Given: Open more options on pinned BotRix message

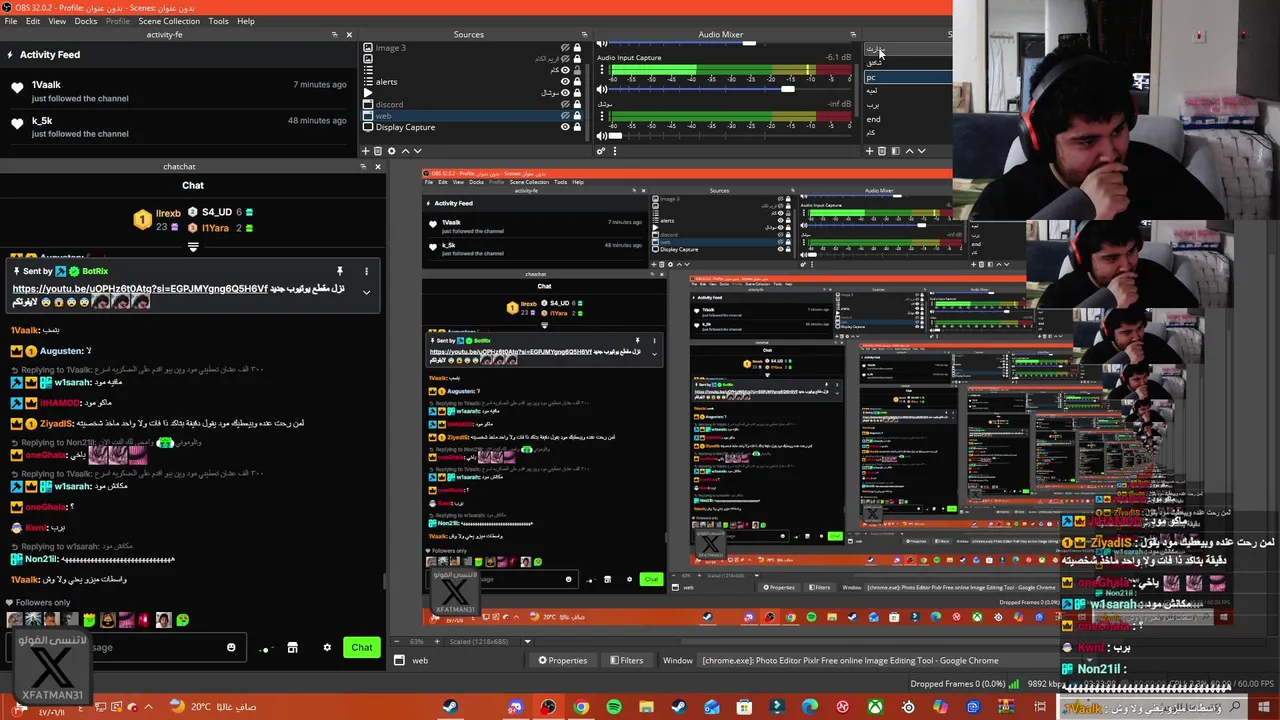Looking at the screenshot, I should (366, 271).
